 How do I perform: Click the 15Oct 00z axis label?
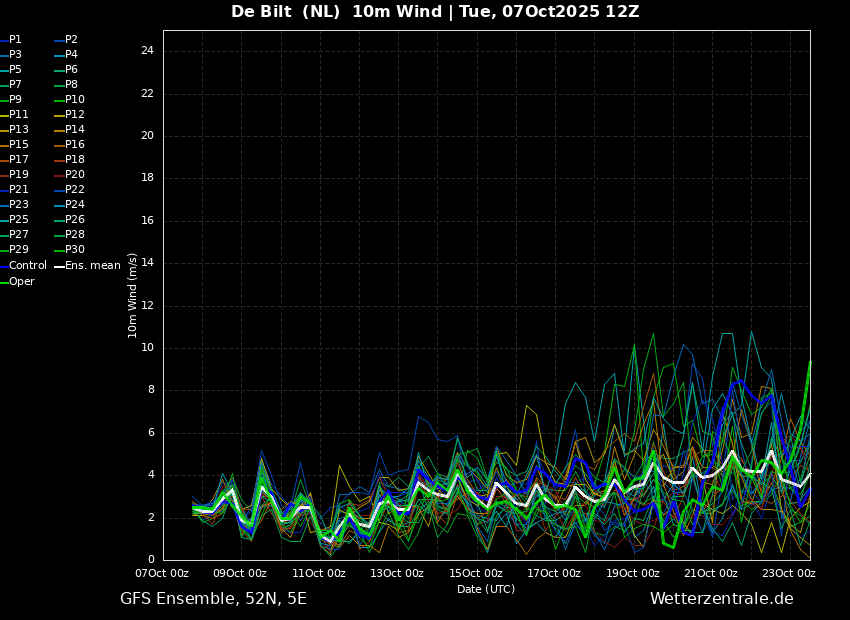tap(475, 573)
